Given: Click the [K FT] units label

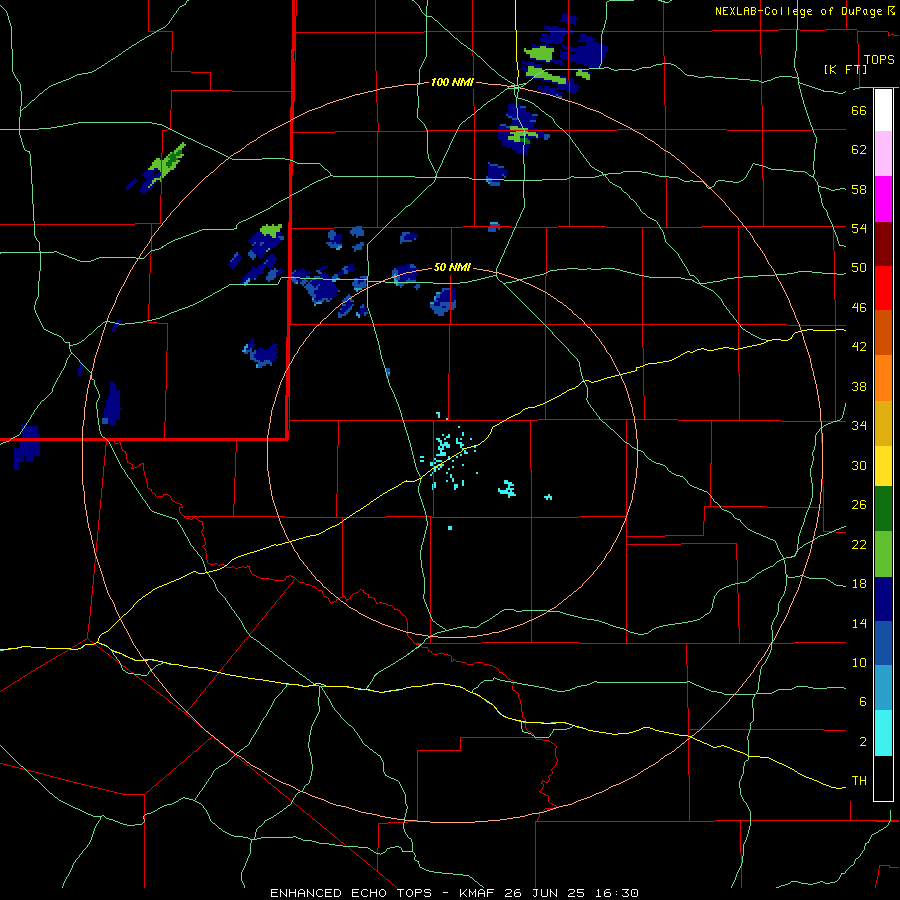Looking at the screenshot, I should point(845,69).
